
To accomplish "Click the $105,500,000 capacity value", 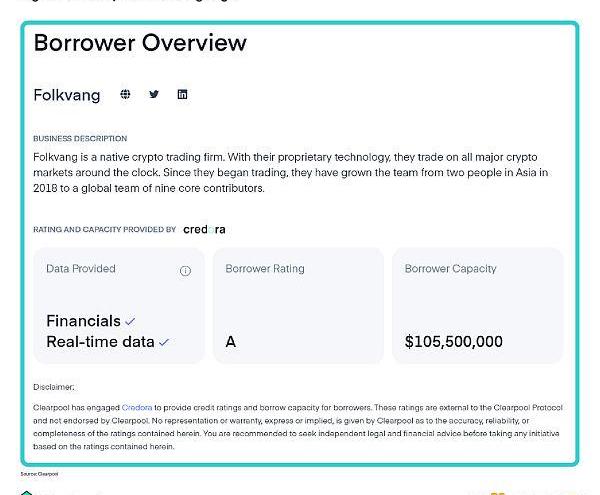I will [454, 342].
